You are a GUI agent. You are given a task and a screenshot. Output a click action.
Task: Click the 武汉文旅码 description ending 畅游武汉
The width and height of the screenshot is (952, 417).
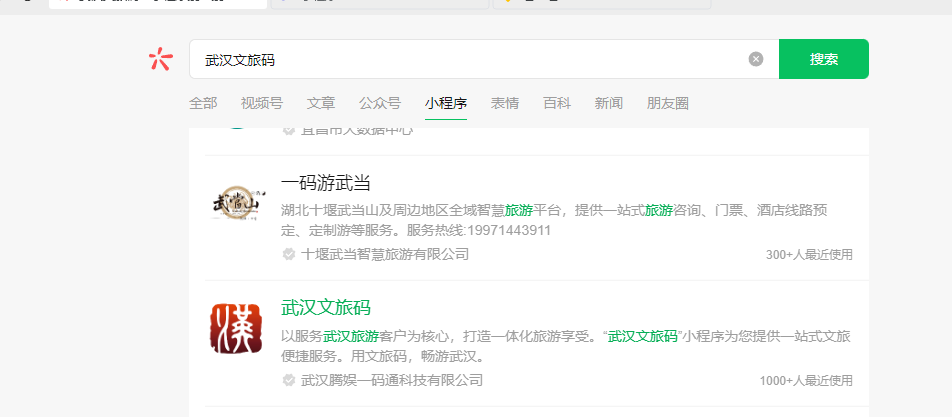[x=565, y=346]
